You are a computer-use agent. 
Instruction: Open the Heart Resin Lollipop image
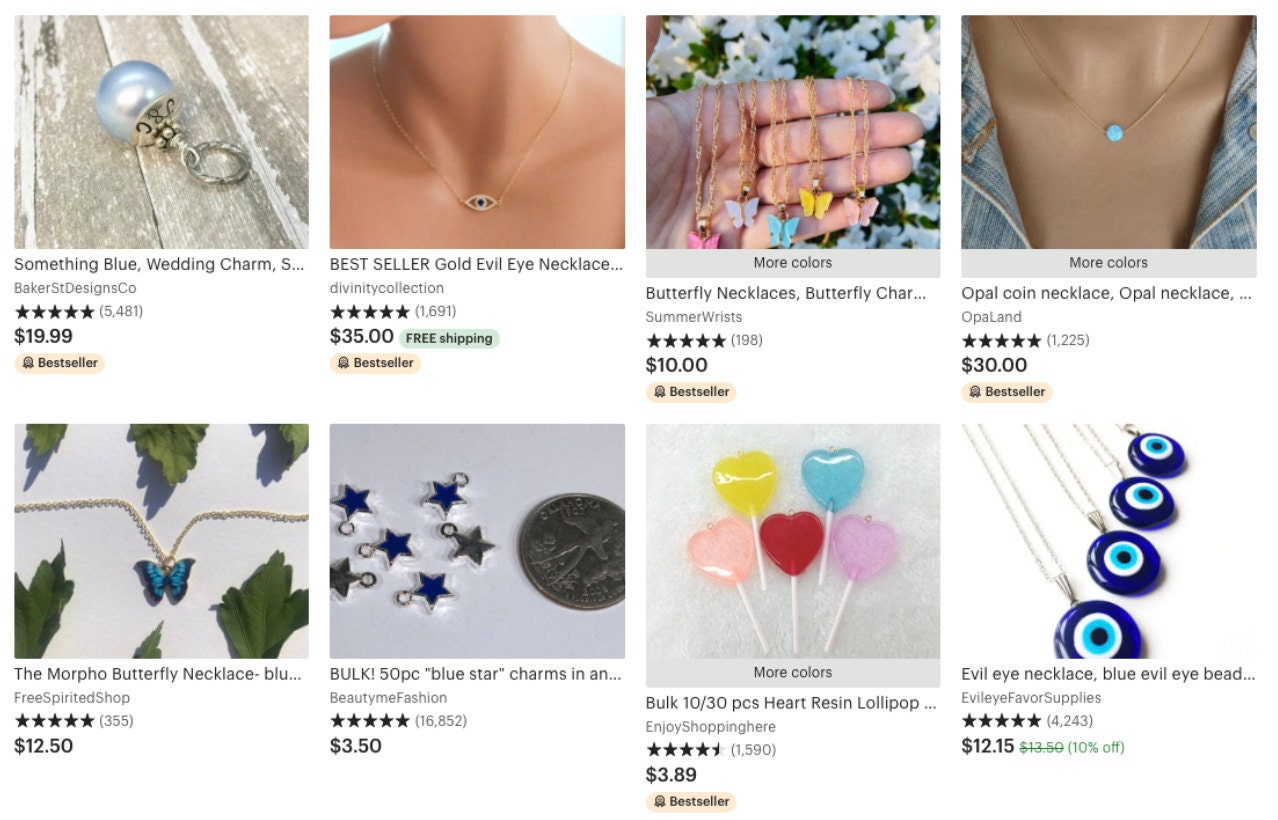coord(793,541)
